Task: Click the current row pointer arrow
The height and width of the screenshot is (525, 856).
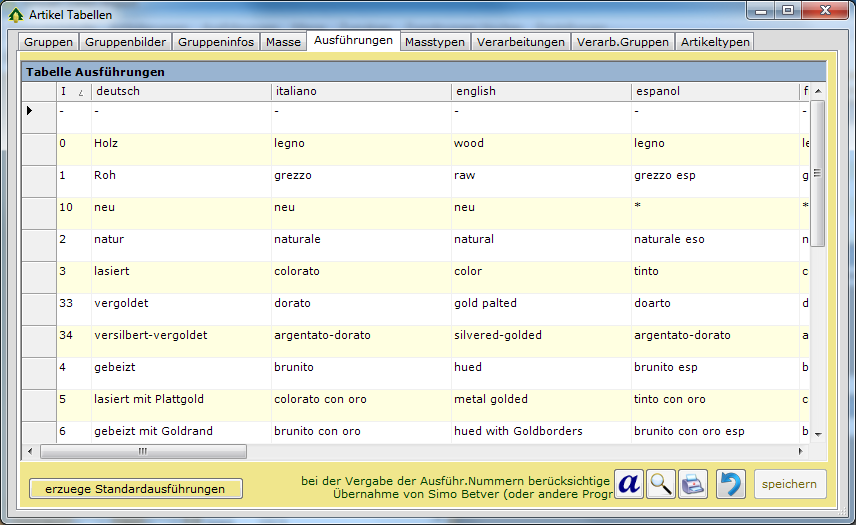Action: tap(30, 110)
